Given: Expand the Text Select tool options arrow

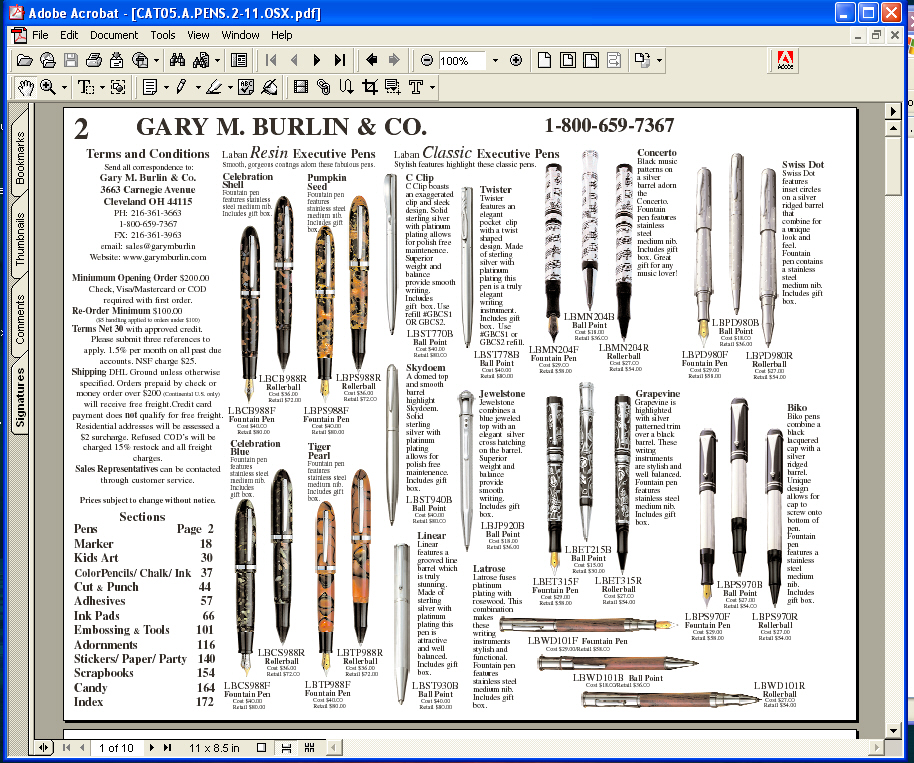Looking at the screenshot, I should tap(102, 87).
